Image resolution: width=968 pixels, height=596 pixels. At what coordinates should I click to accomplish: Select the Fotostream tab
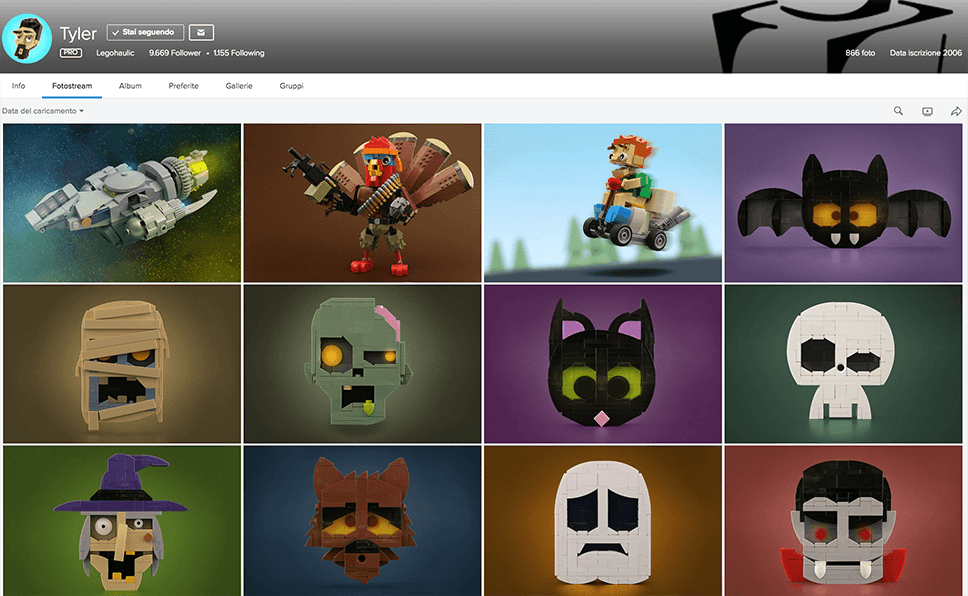tap(72, 86)
